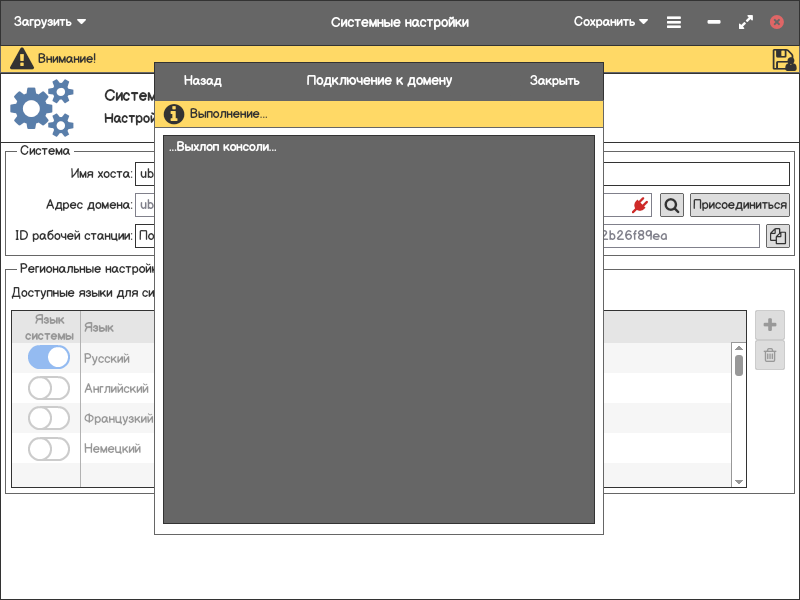
Task: Click the Выполнение... status text
Action: (229, 114)
